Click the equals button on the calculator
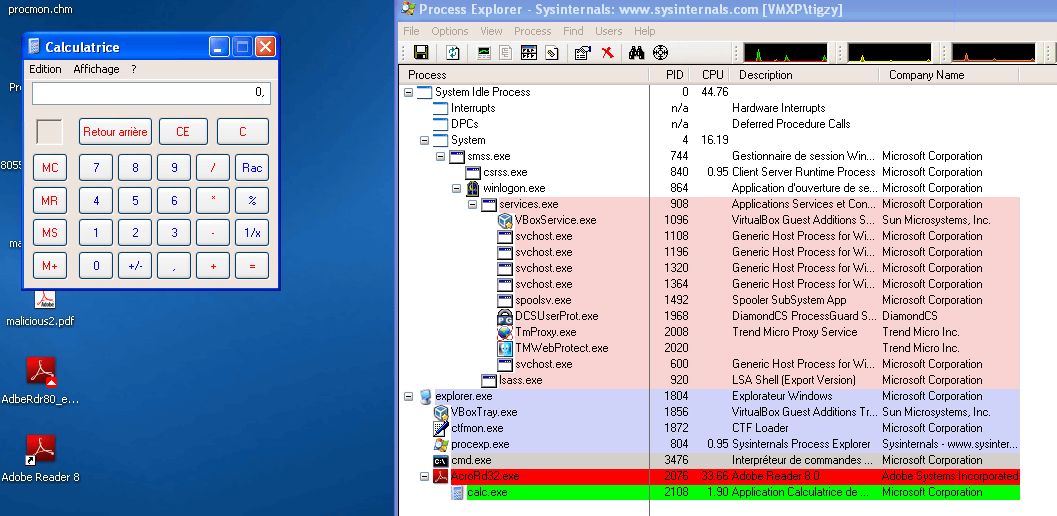Screen dimensions: 1057x516 coord(252,266)
